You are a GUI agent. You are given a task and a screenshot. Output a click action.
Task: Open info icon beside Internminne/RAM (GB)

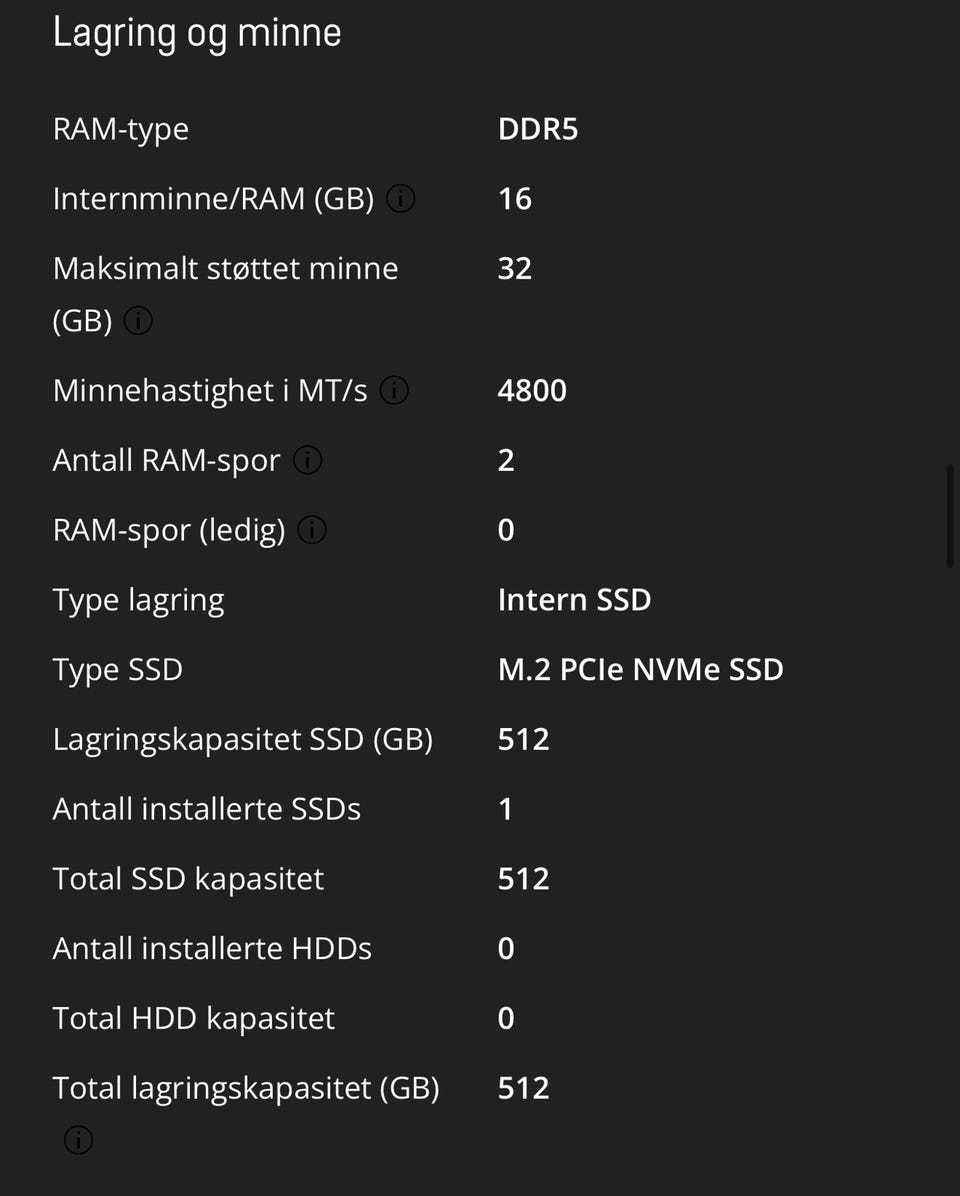400,199
